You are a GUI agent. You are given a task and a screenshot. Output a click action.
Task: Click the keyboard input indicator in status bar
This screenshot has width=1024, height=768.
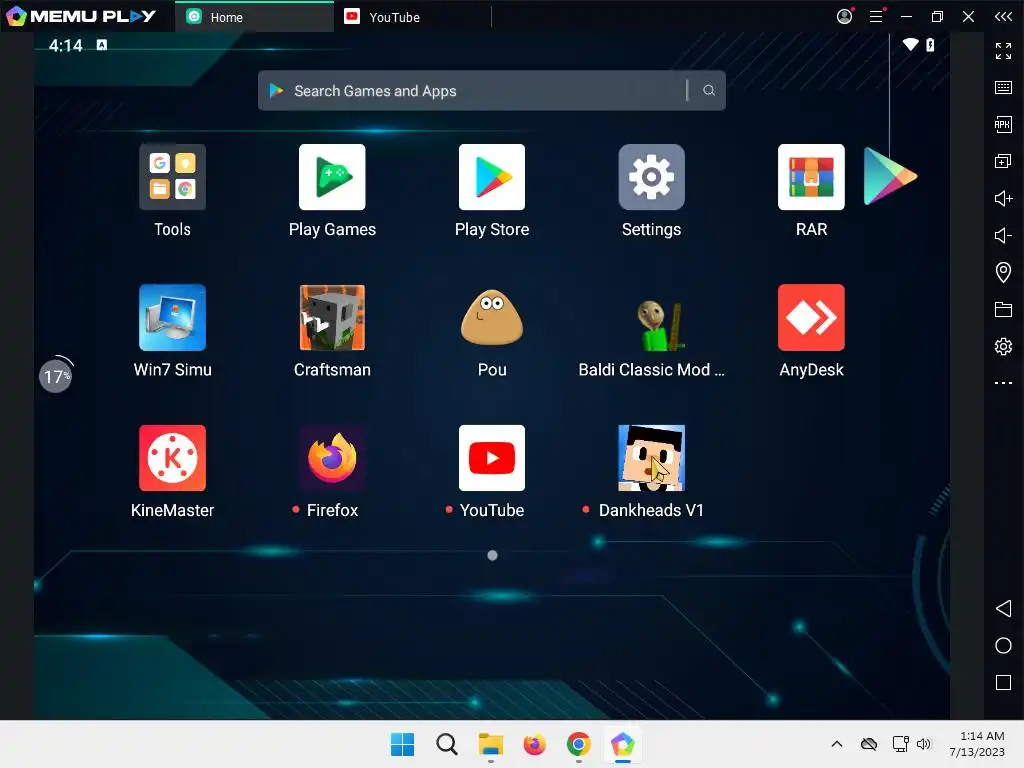click(102, 44)
